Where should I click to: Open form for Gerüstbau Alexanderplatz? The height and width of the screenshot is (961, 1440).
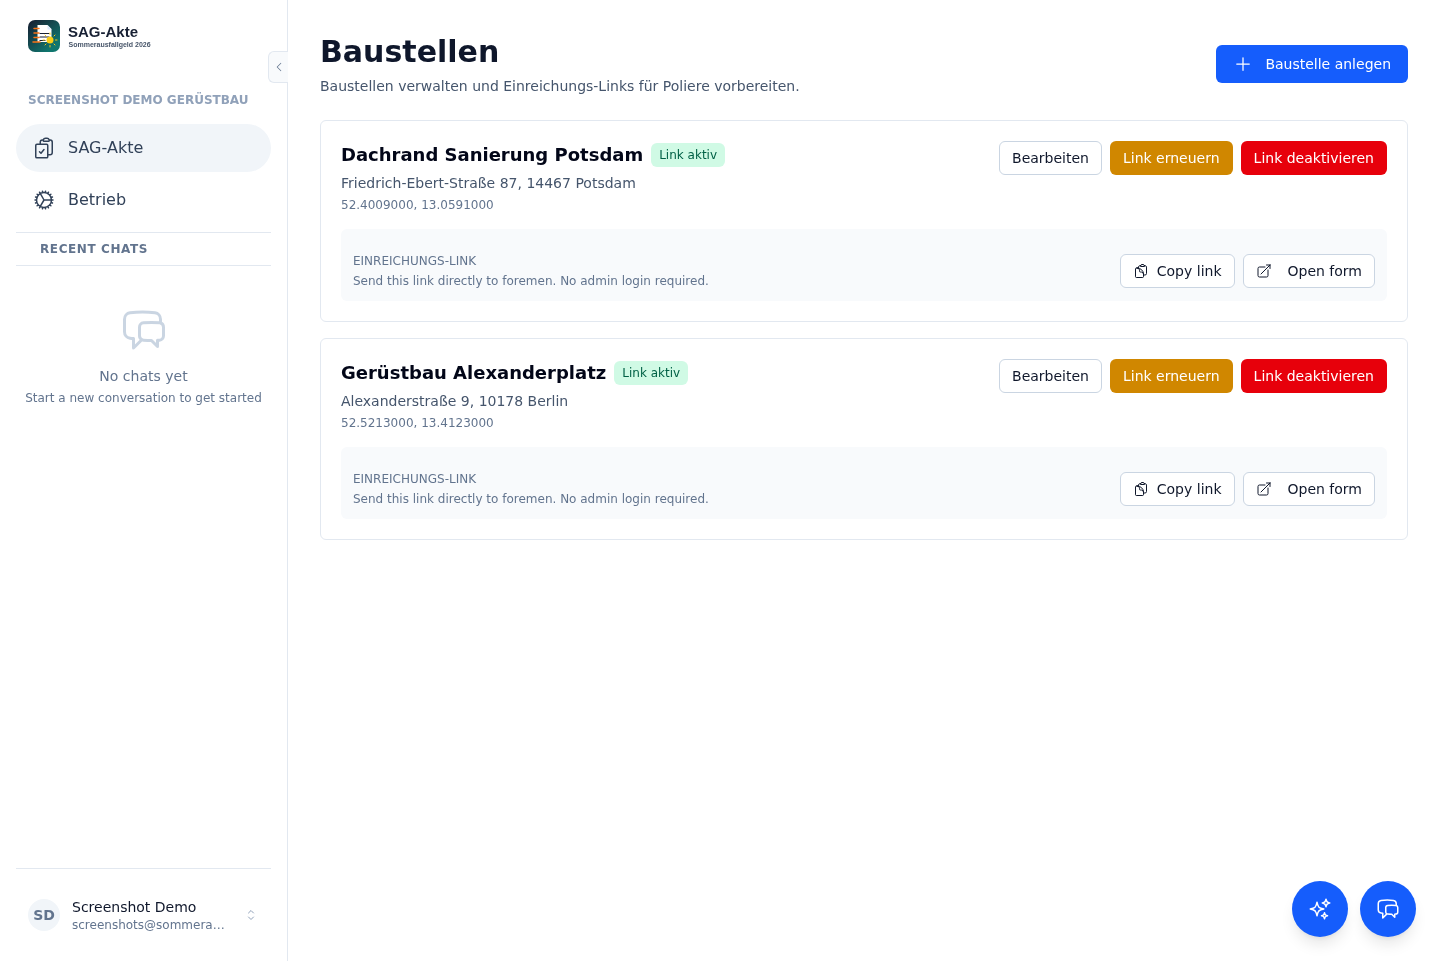click(1308, 489)
